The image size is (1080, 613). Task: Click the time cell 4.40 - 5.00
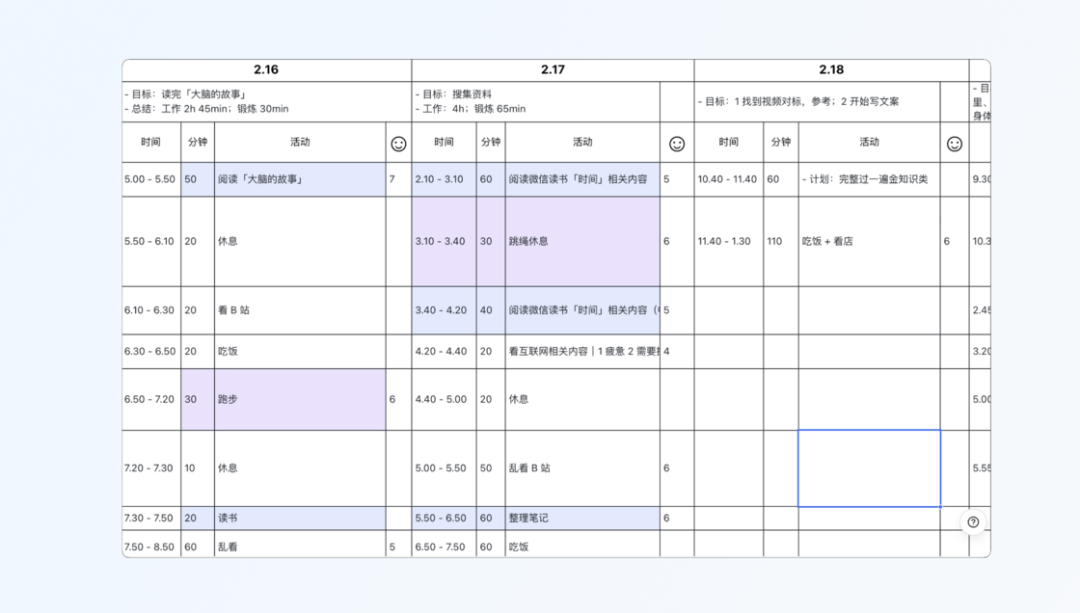444,399
